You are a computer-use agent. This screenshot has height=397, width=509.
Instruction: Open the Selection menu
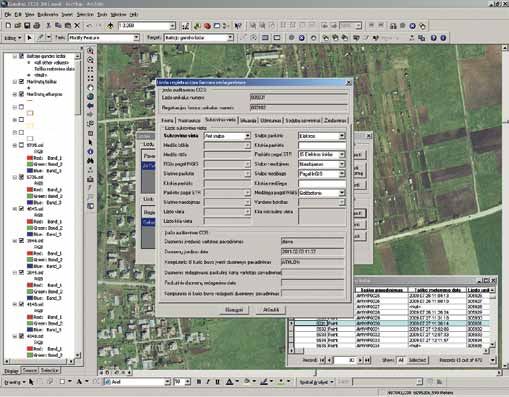point(85,15)
